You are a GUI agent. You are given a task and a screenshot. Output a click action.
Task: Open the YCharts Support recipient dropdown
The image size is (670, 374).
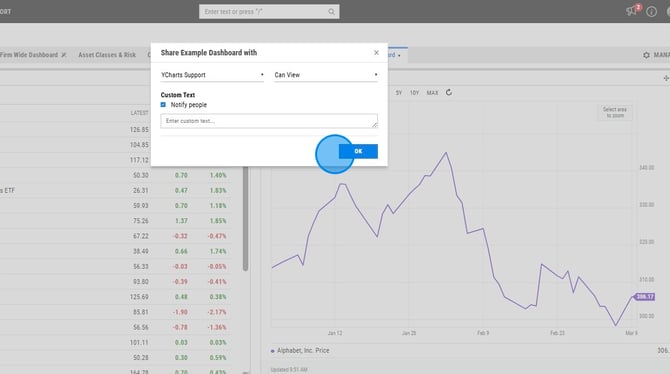[x=212, y=75]
